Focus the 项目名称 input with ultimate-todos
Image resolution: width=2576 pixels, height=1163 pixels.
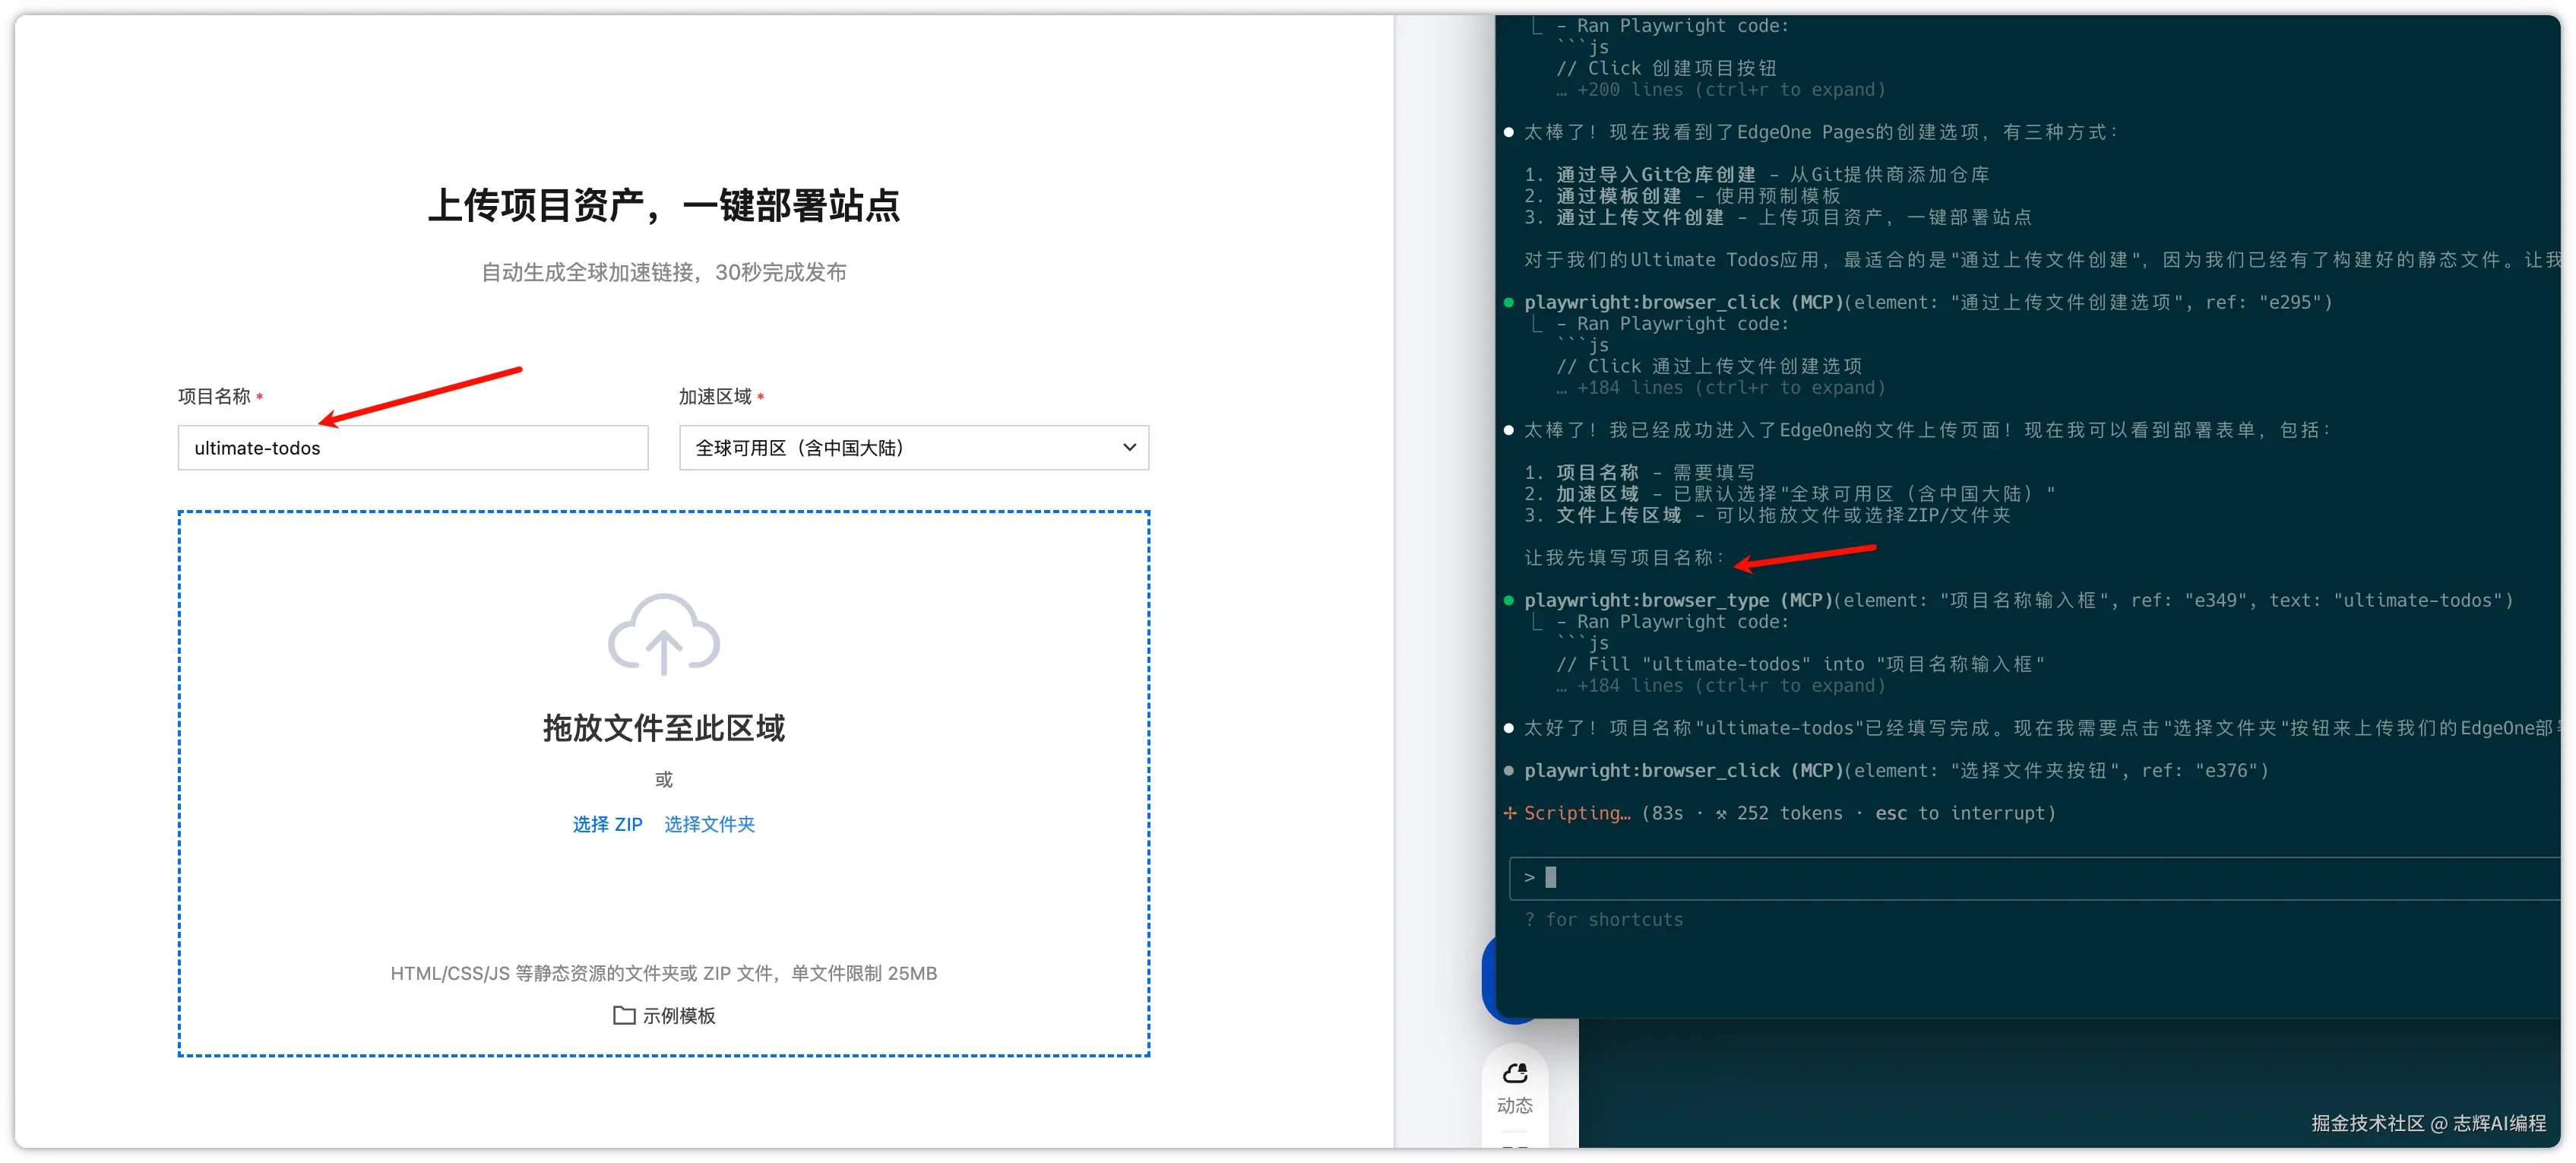pyautogui.click(x=412, y=448)
